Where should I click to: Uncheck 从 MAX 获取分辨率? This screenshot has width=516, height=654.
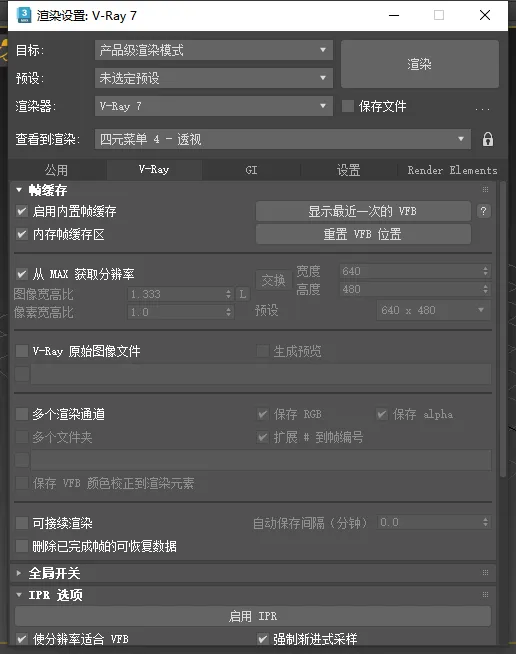22,274
